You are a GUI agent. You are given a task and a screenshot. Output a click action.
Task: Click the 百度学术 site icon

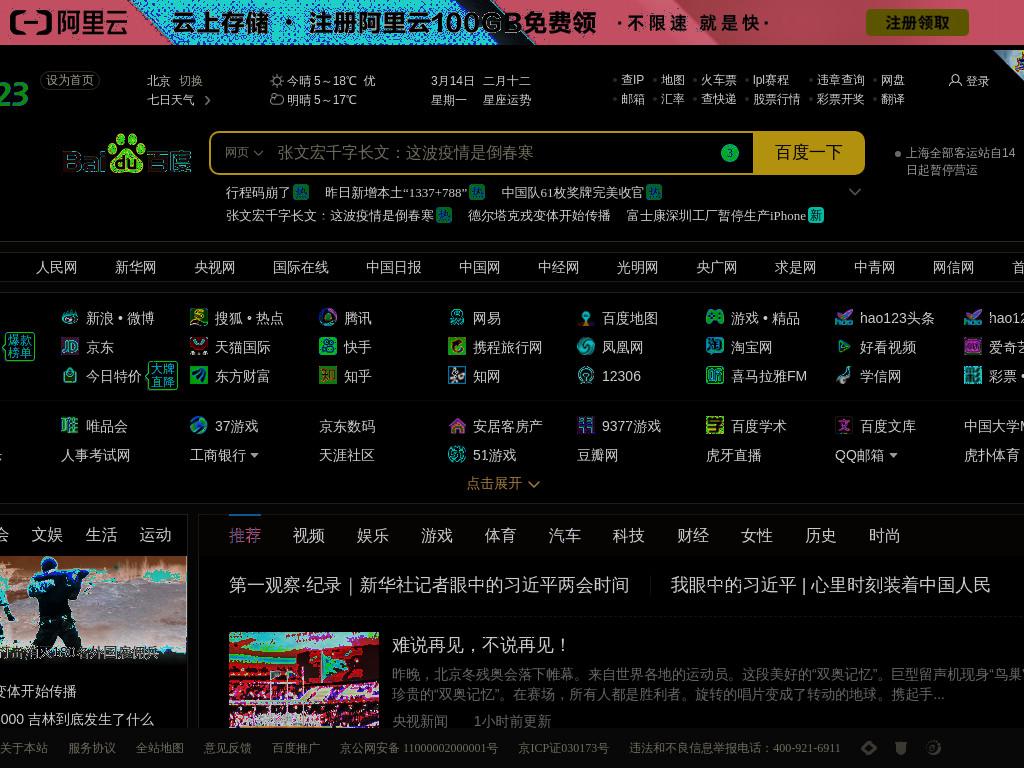pos(714,426)
